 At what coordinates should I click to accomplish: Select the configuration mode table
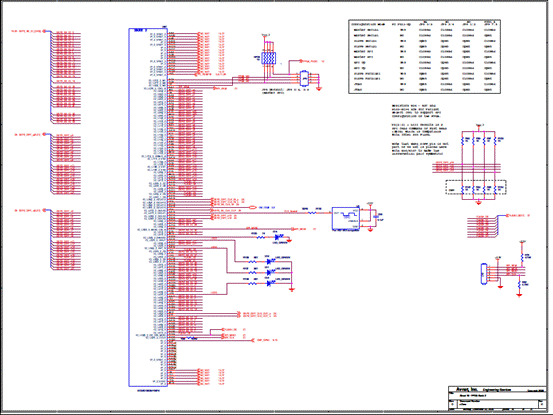click(x=425, y=57)
